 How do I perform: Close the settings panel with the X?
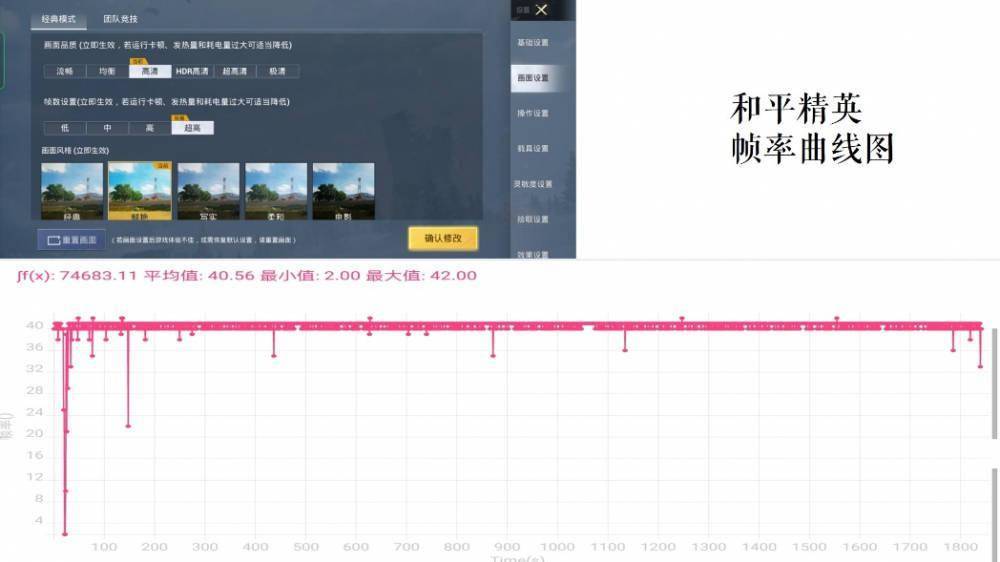(x=541, y=10)
